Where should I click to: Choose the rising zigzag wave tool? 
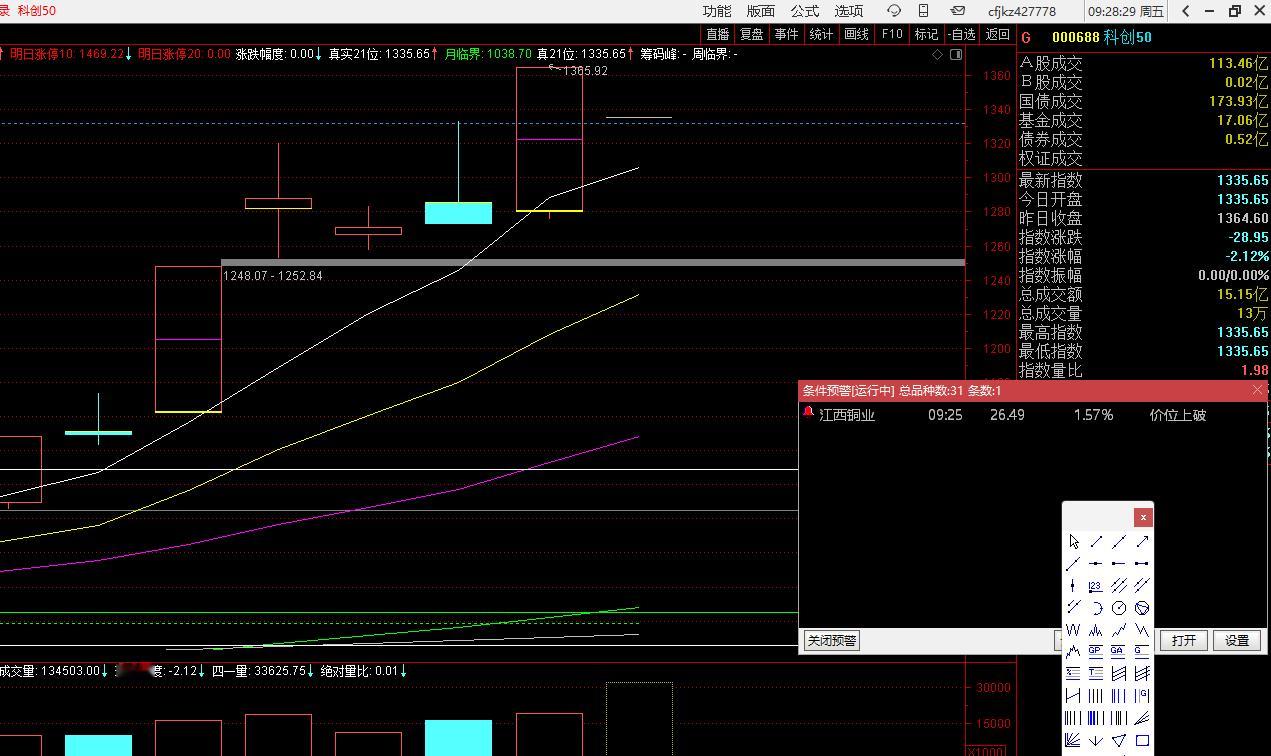[x=1119, y=630]
